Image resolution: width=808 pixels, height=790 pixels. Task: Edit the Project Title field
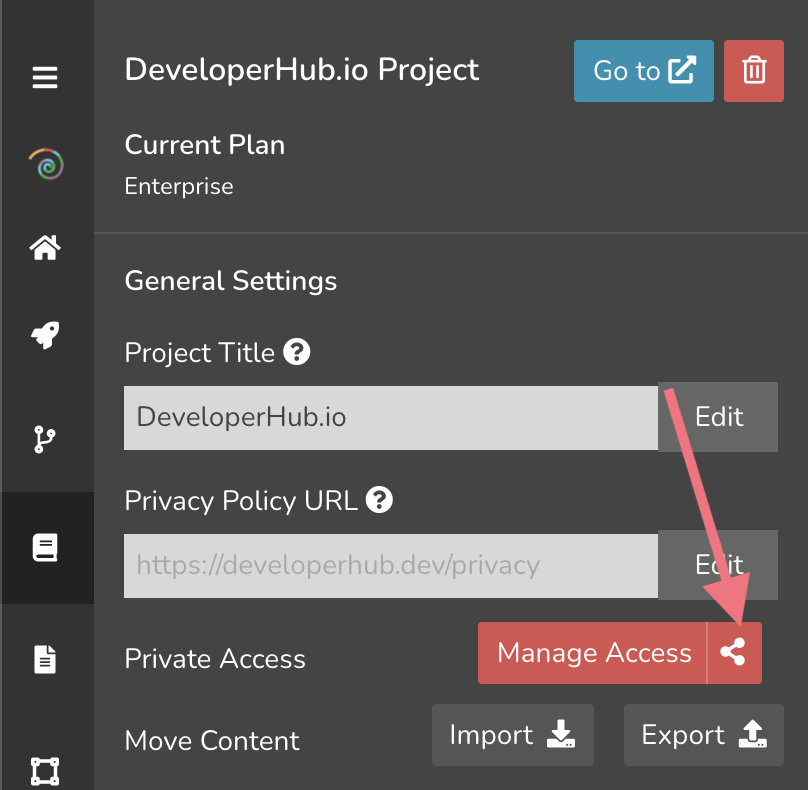pos(718,416)
